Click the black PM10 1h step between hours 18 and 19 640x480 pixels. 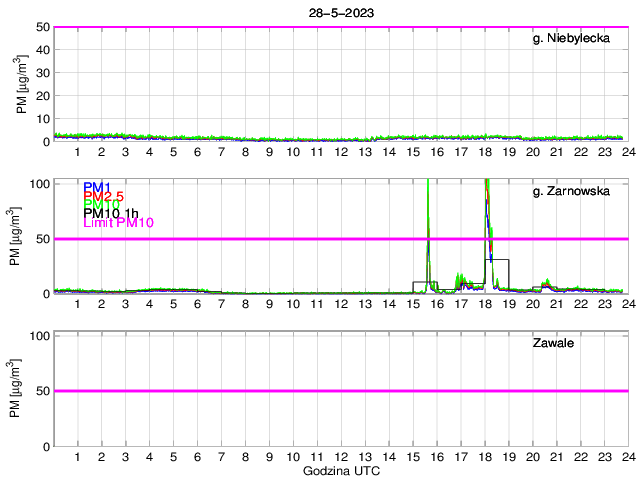click(497, 260)
